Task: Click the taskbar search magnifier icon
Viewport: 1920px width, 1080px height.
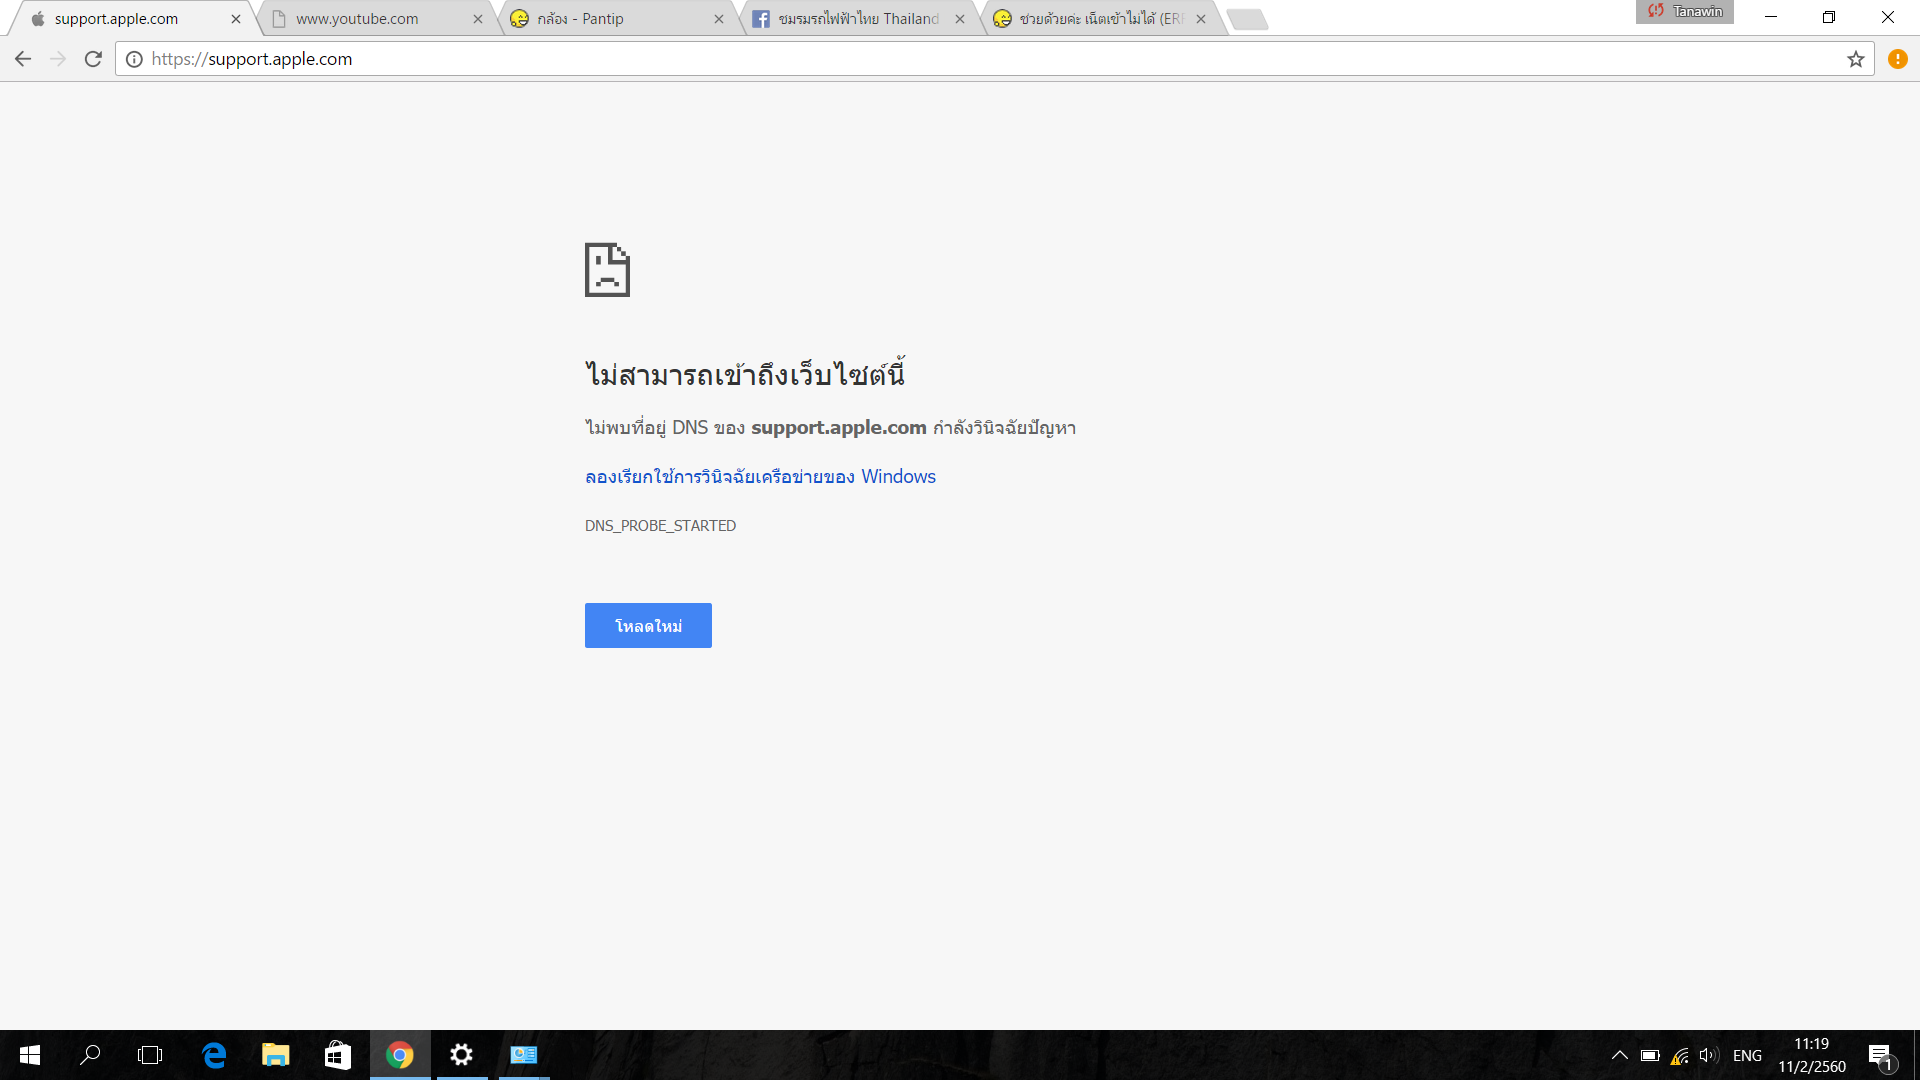Action: 90,1055
